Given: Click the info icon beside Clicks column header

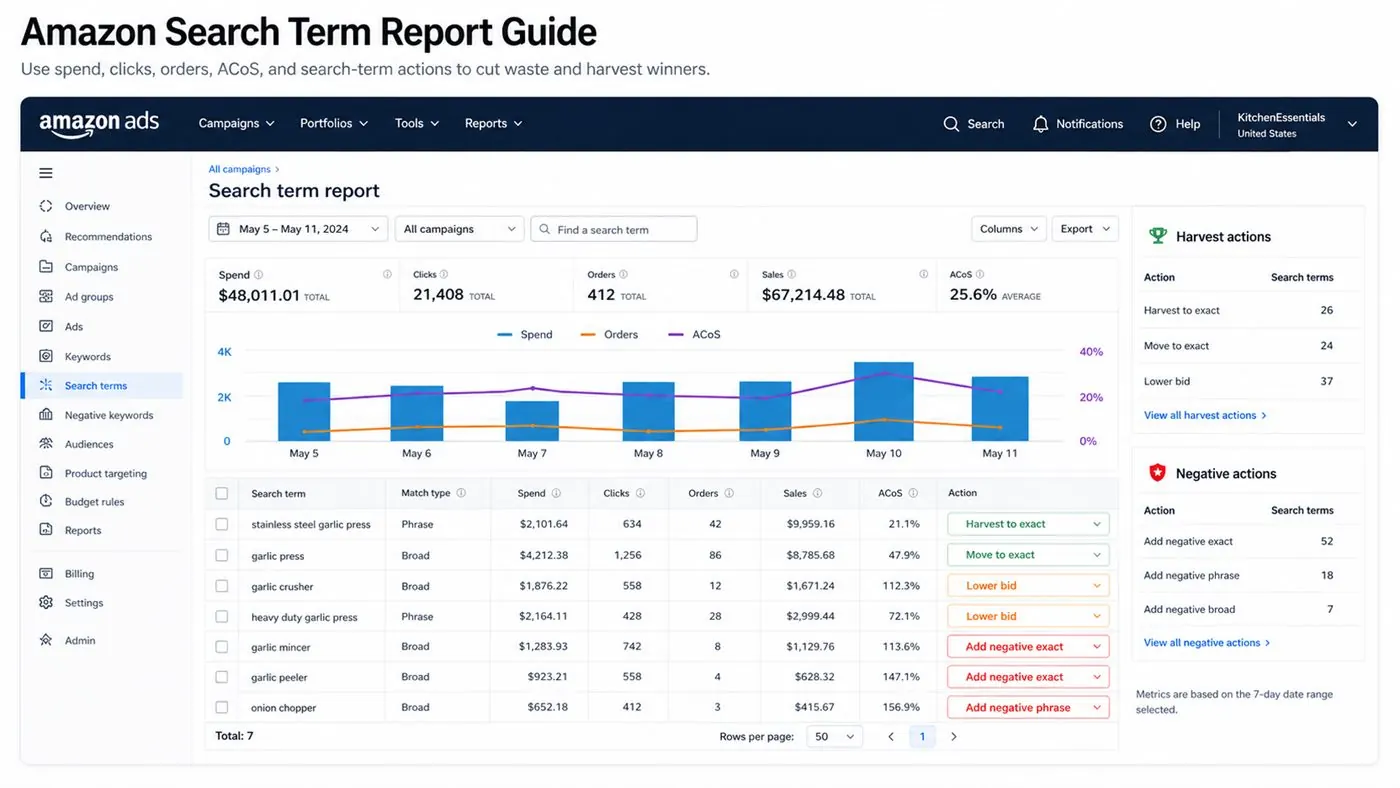Looking at the screenshot, I should point(640,493).
